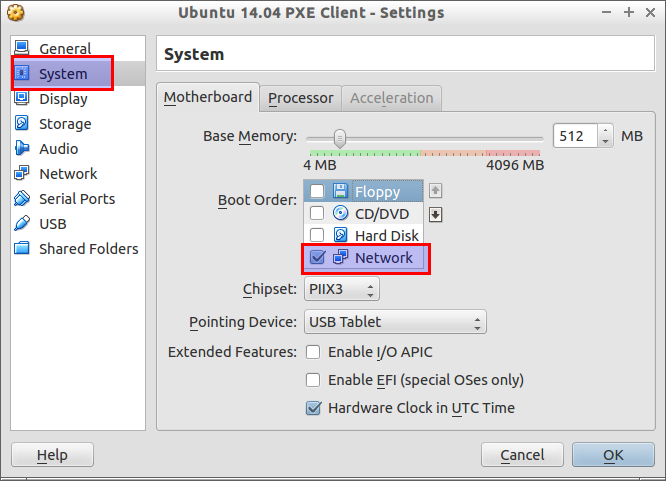Click the CD/DVD disc icon in Boot Order
This screenshot has width=666, height=481.
[340, 213]
